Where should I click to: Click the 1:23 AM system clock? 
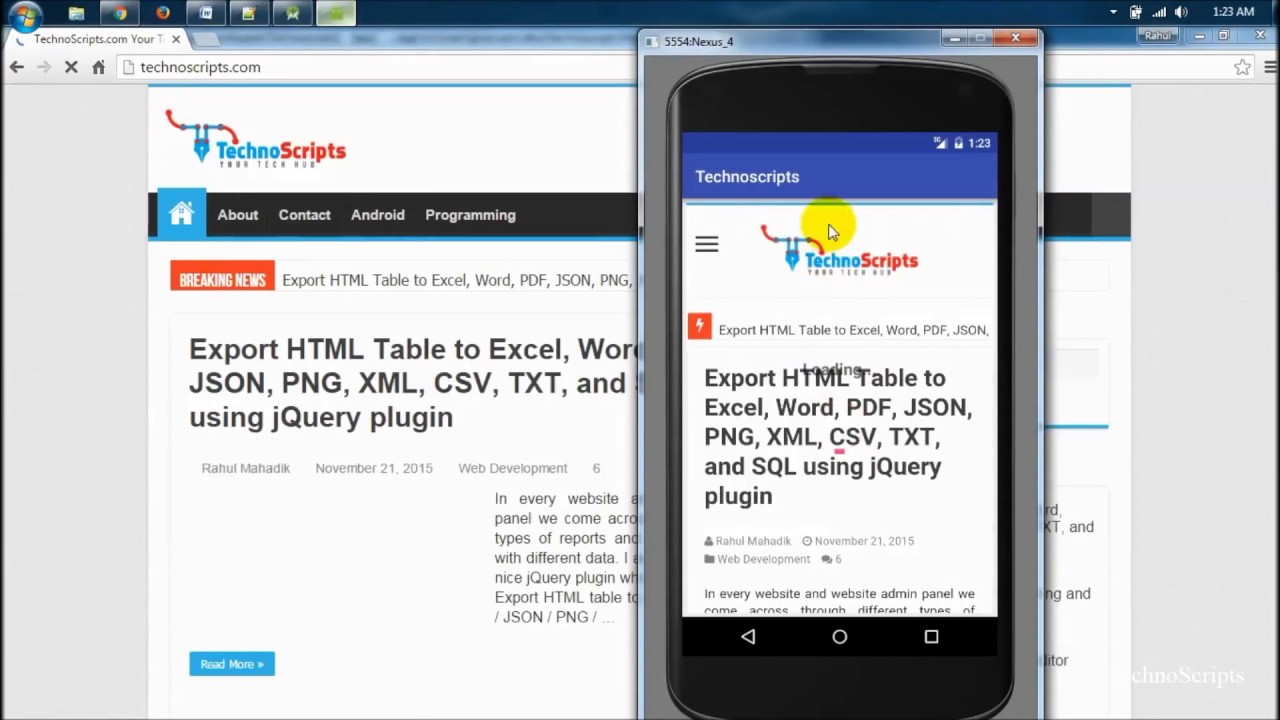click(x=1232, y=12)
